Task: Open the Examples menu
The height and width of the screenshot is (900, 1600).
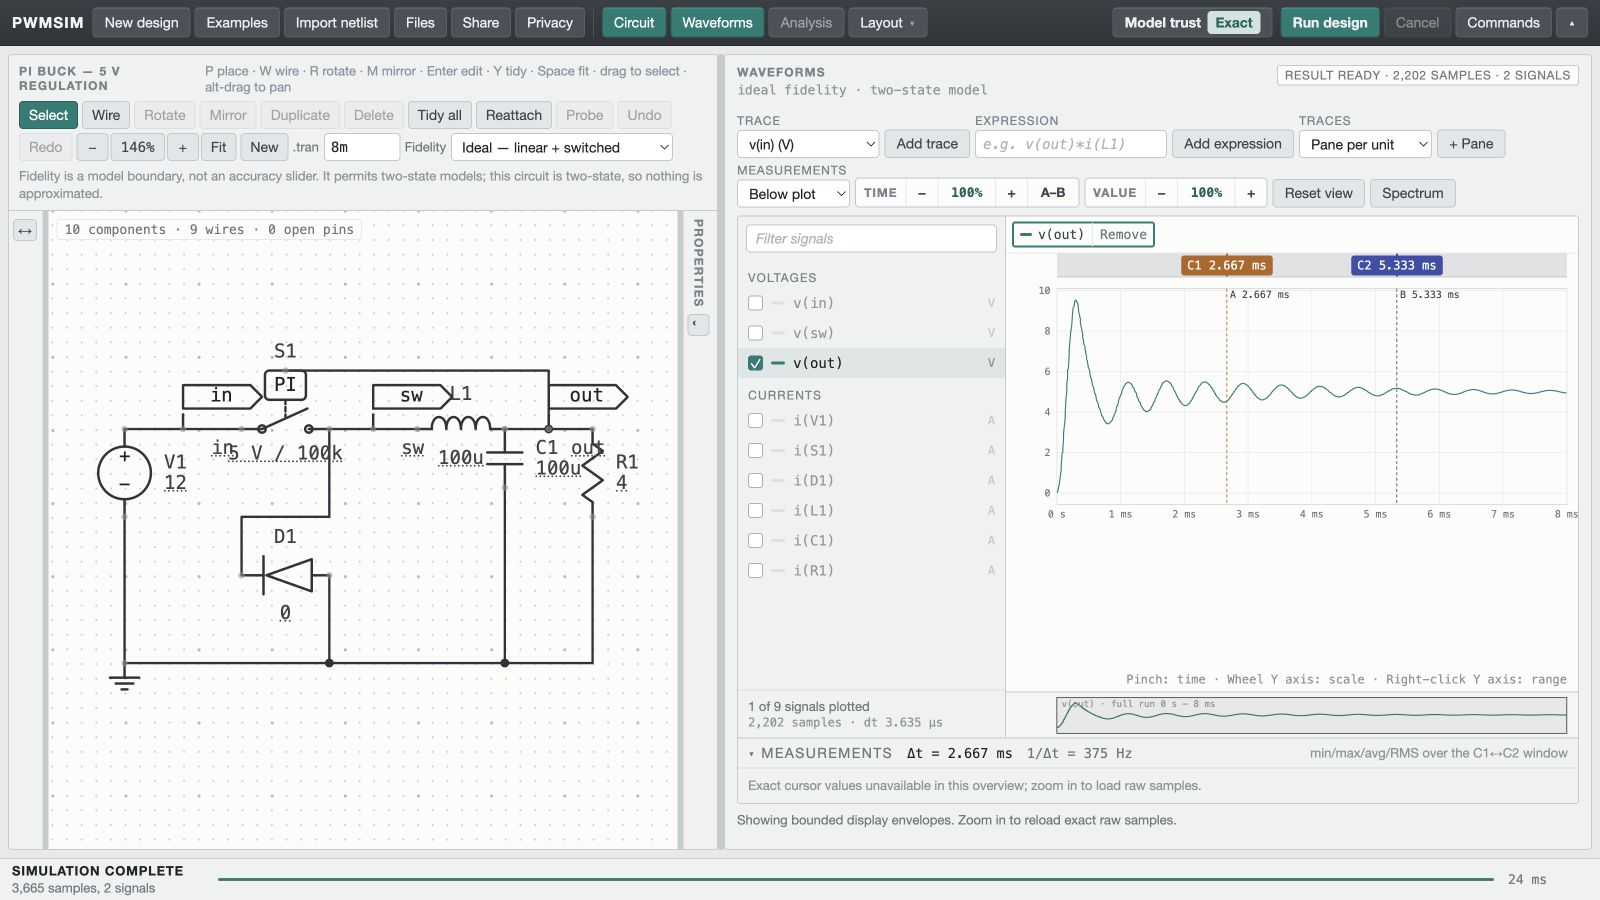Action: click(237, 23)
